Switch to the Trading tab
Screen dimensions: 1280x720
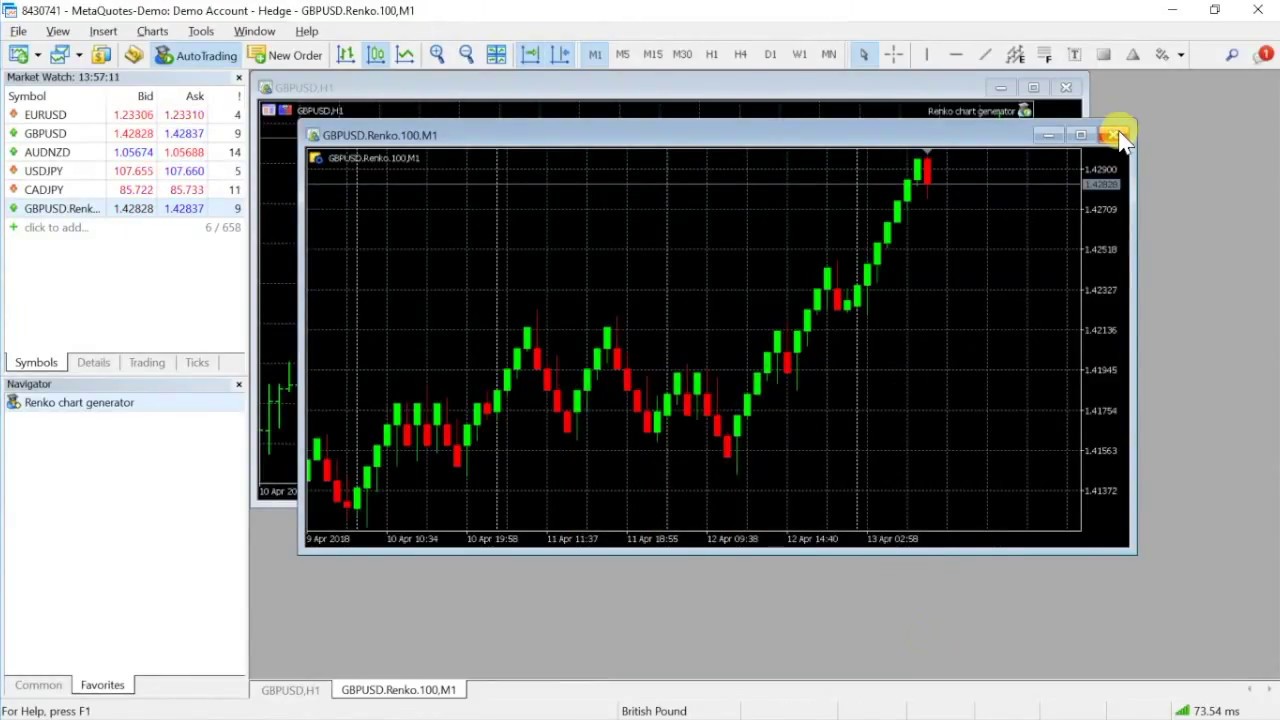pos(146,363)
